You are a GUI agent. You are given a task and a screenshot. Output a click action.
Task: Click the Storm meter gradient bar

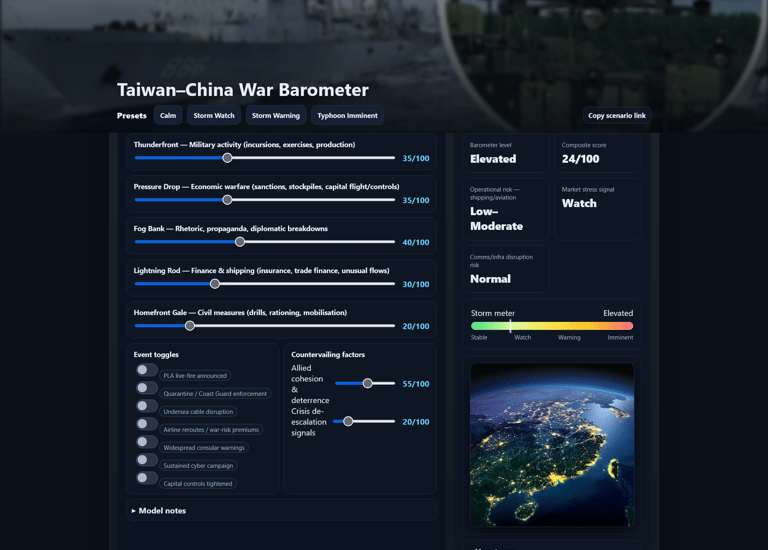(x=552, y=326)
